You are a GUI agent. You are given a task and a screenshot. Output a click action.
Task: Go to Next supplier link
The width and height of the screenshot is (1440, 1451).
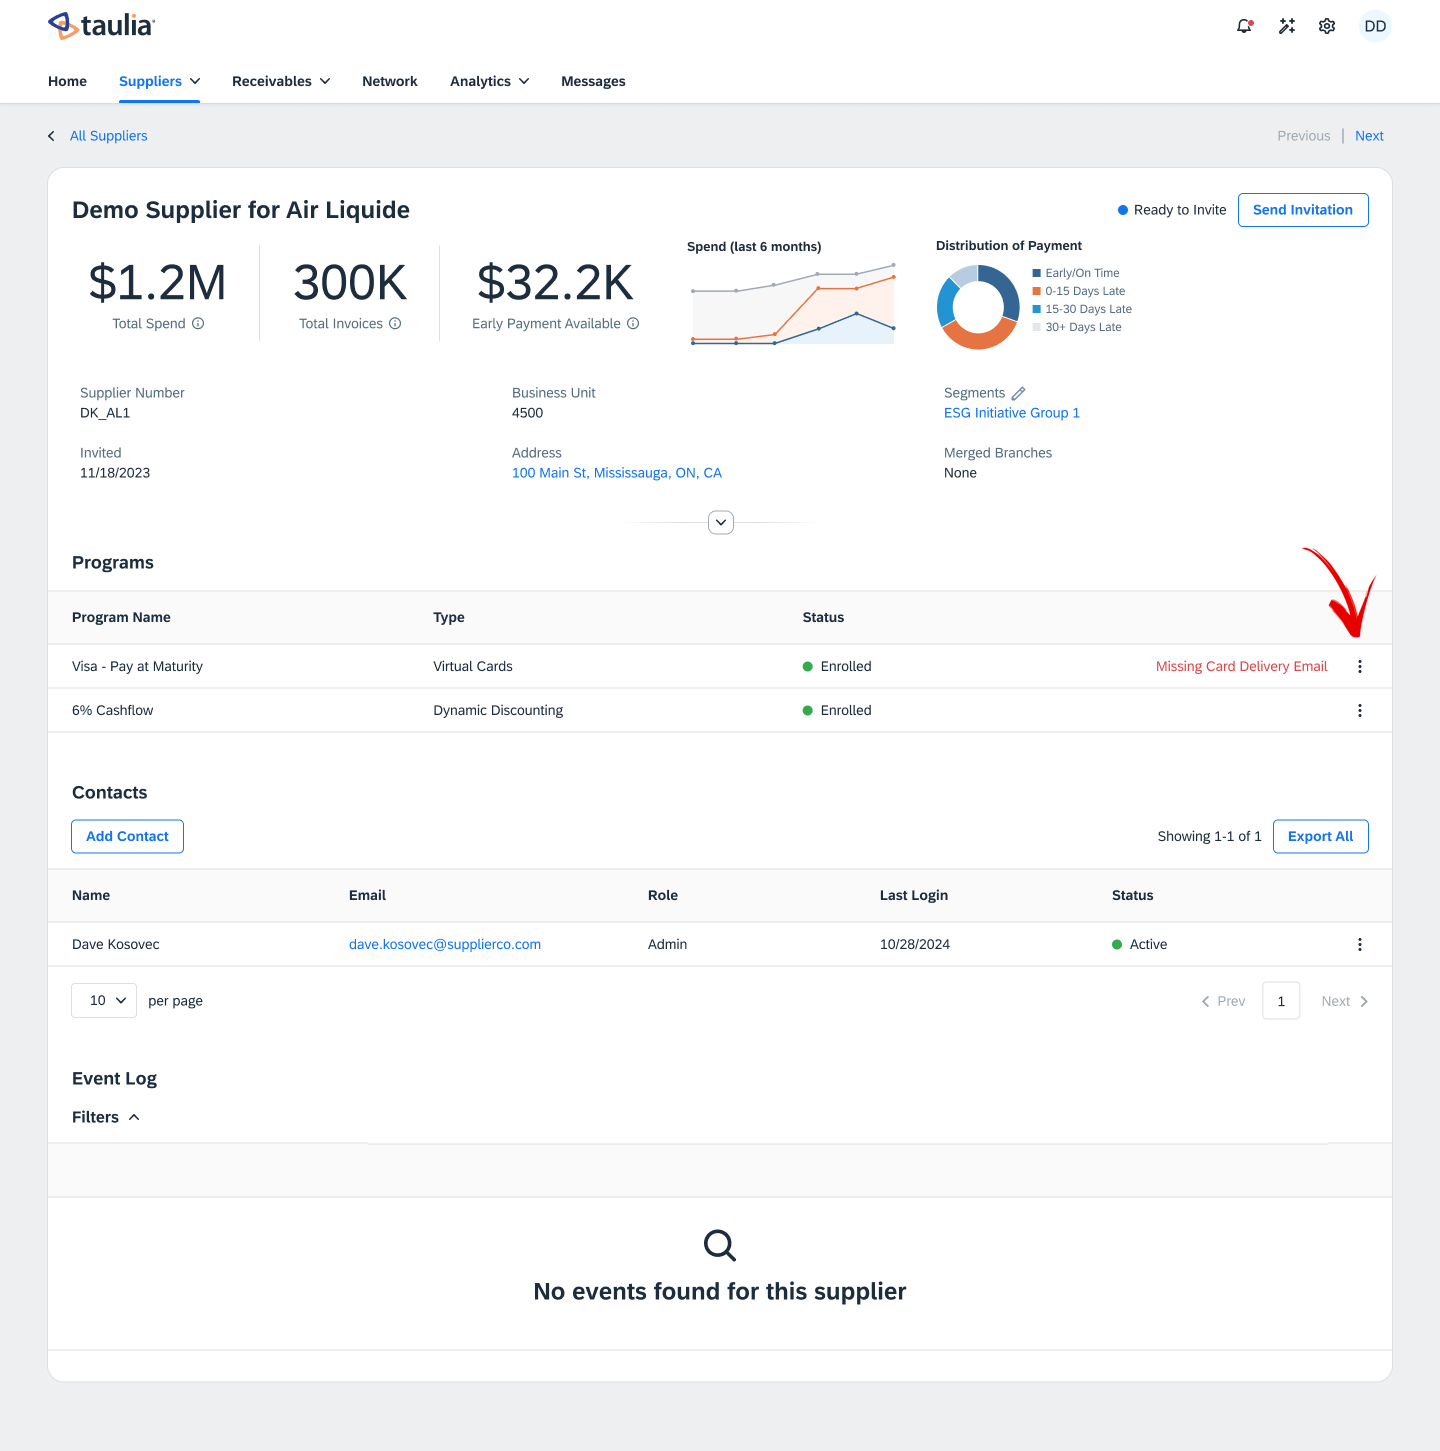coord(1369,136)
